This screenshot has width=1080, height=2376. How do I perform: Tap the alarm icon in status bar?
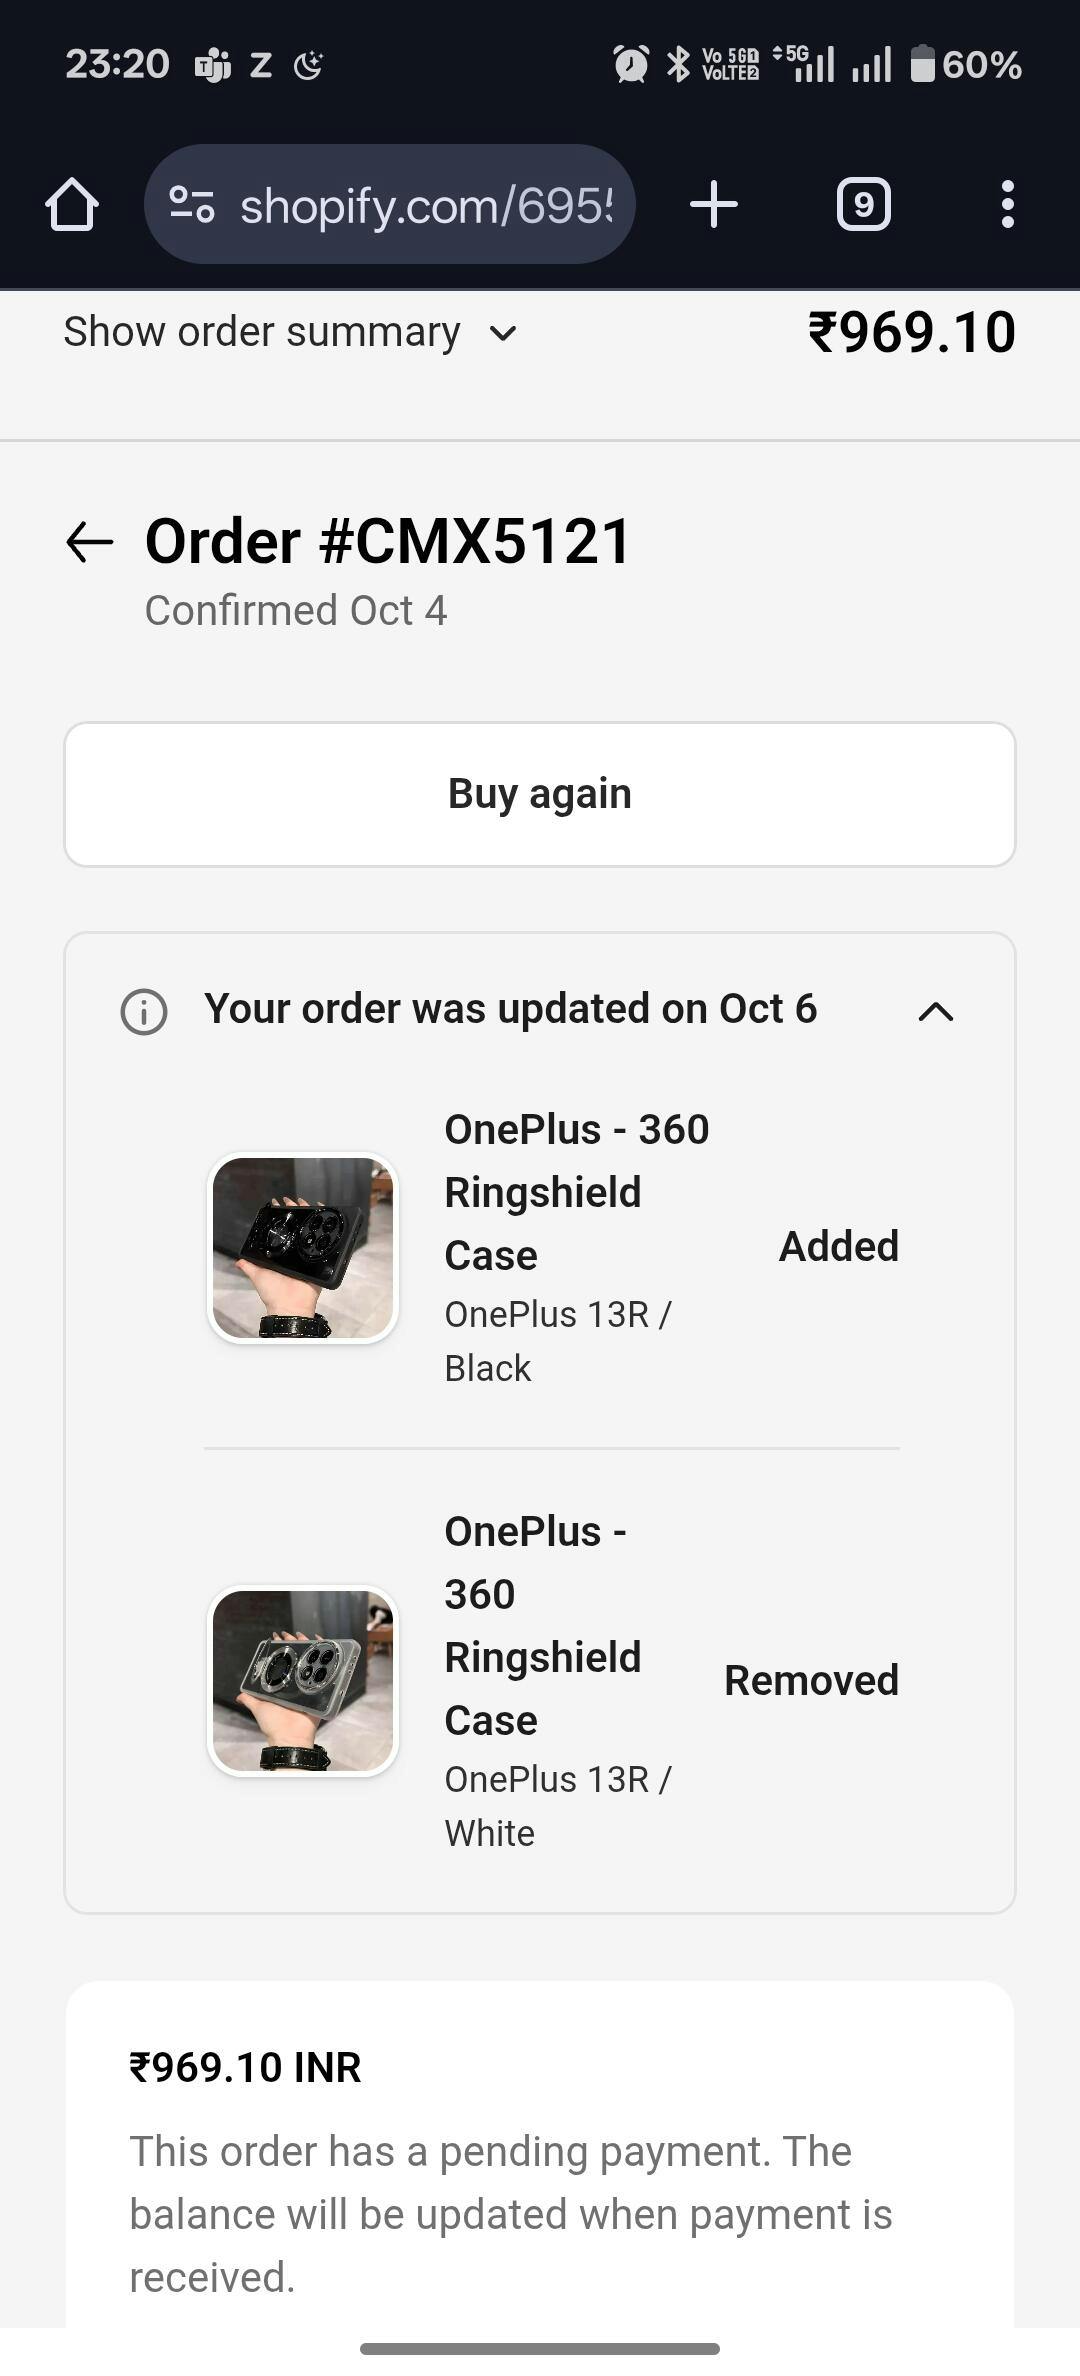631,65
